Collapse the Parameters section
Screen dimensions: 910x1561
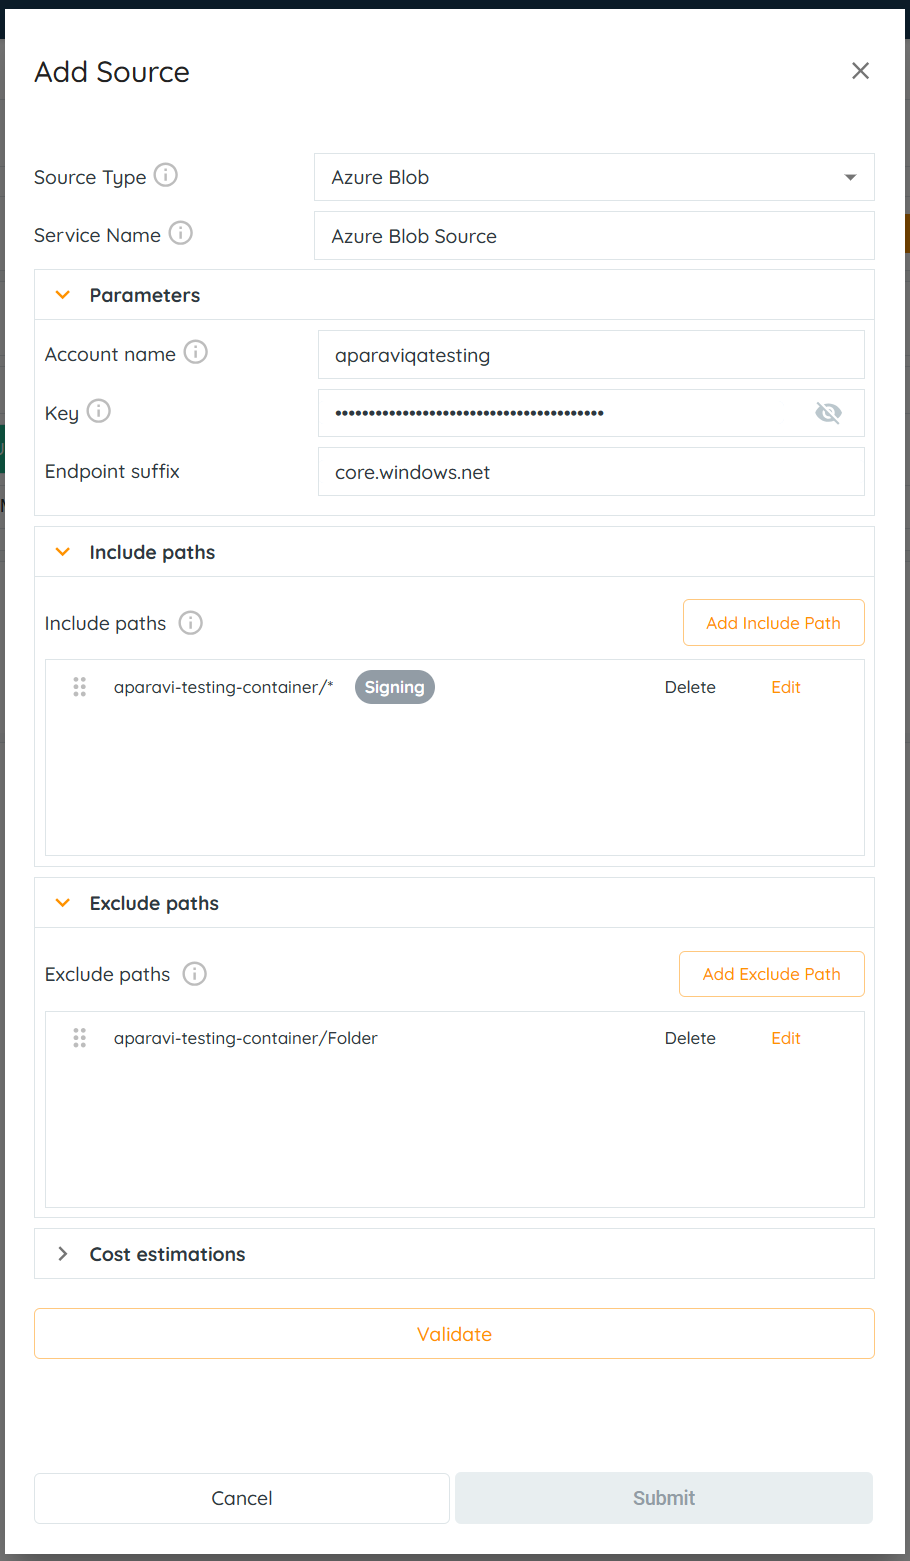(63, 295)
